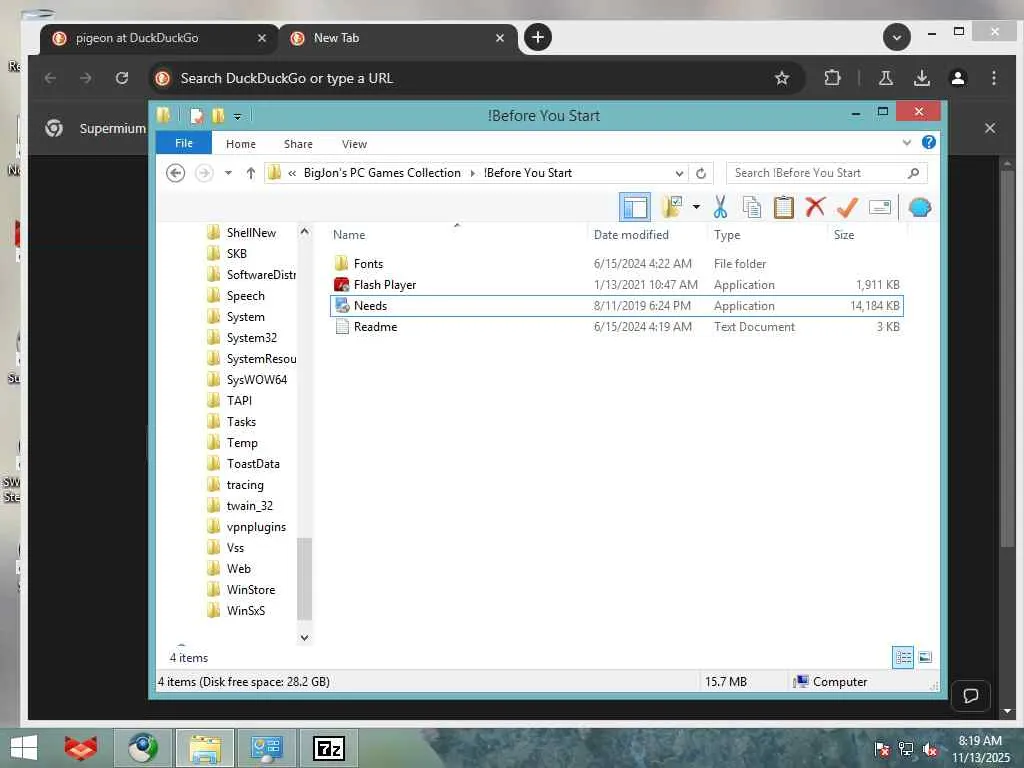Click BigJon's PC Games Collection breadcrumb
1024x768 pixels.
tap(382, 173)
